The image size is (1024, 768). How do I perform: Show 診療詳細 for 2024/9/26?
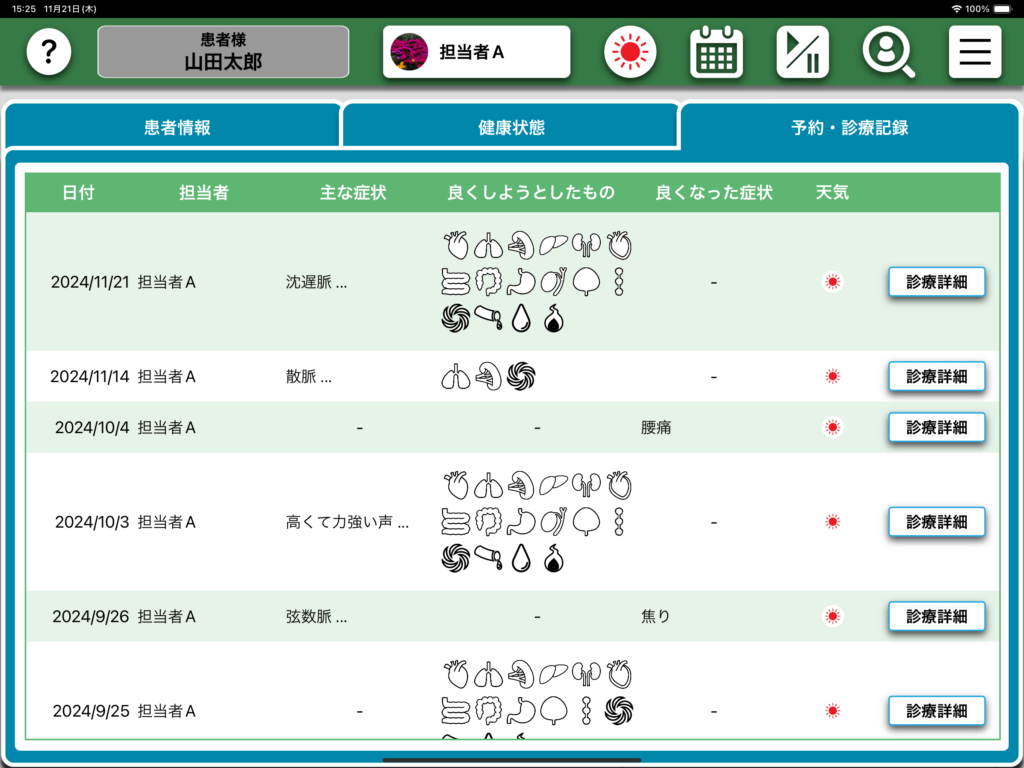[936, 617]
